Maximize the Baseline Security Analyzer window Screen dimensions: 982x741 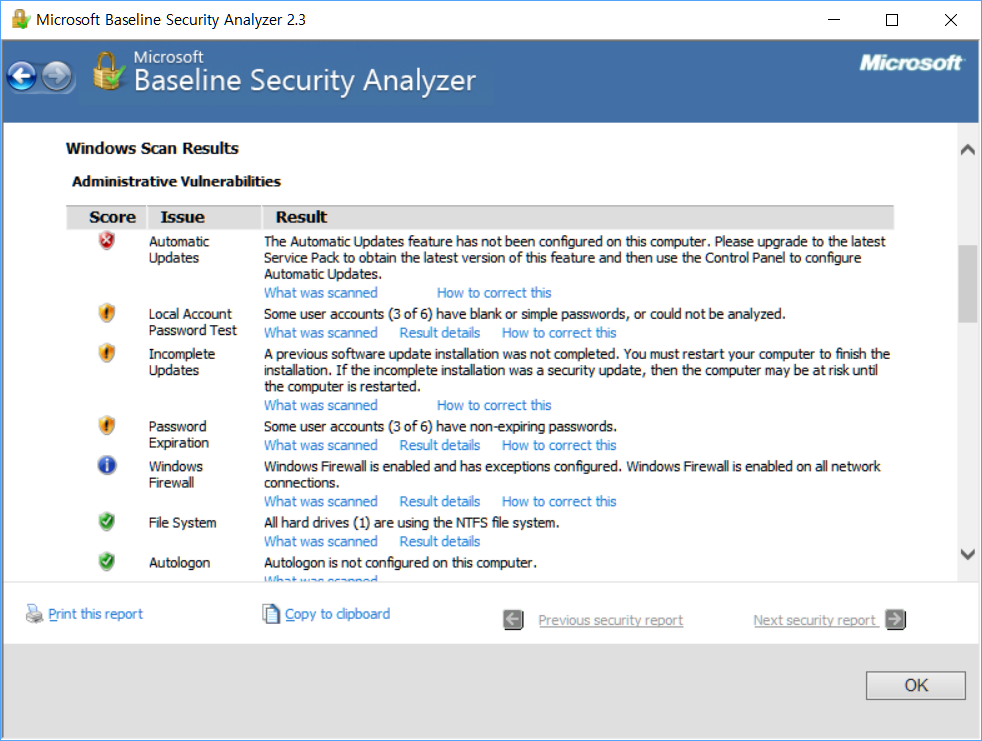coord(892,19)
